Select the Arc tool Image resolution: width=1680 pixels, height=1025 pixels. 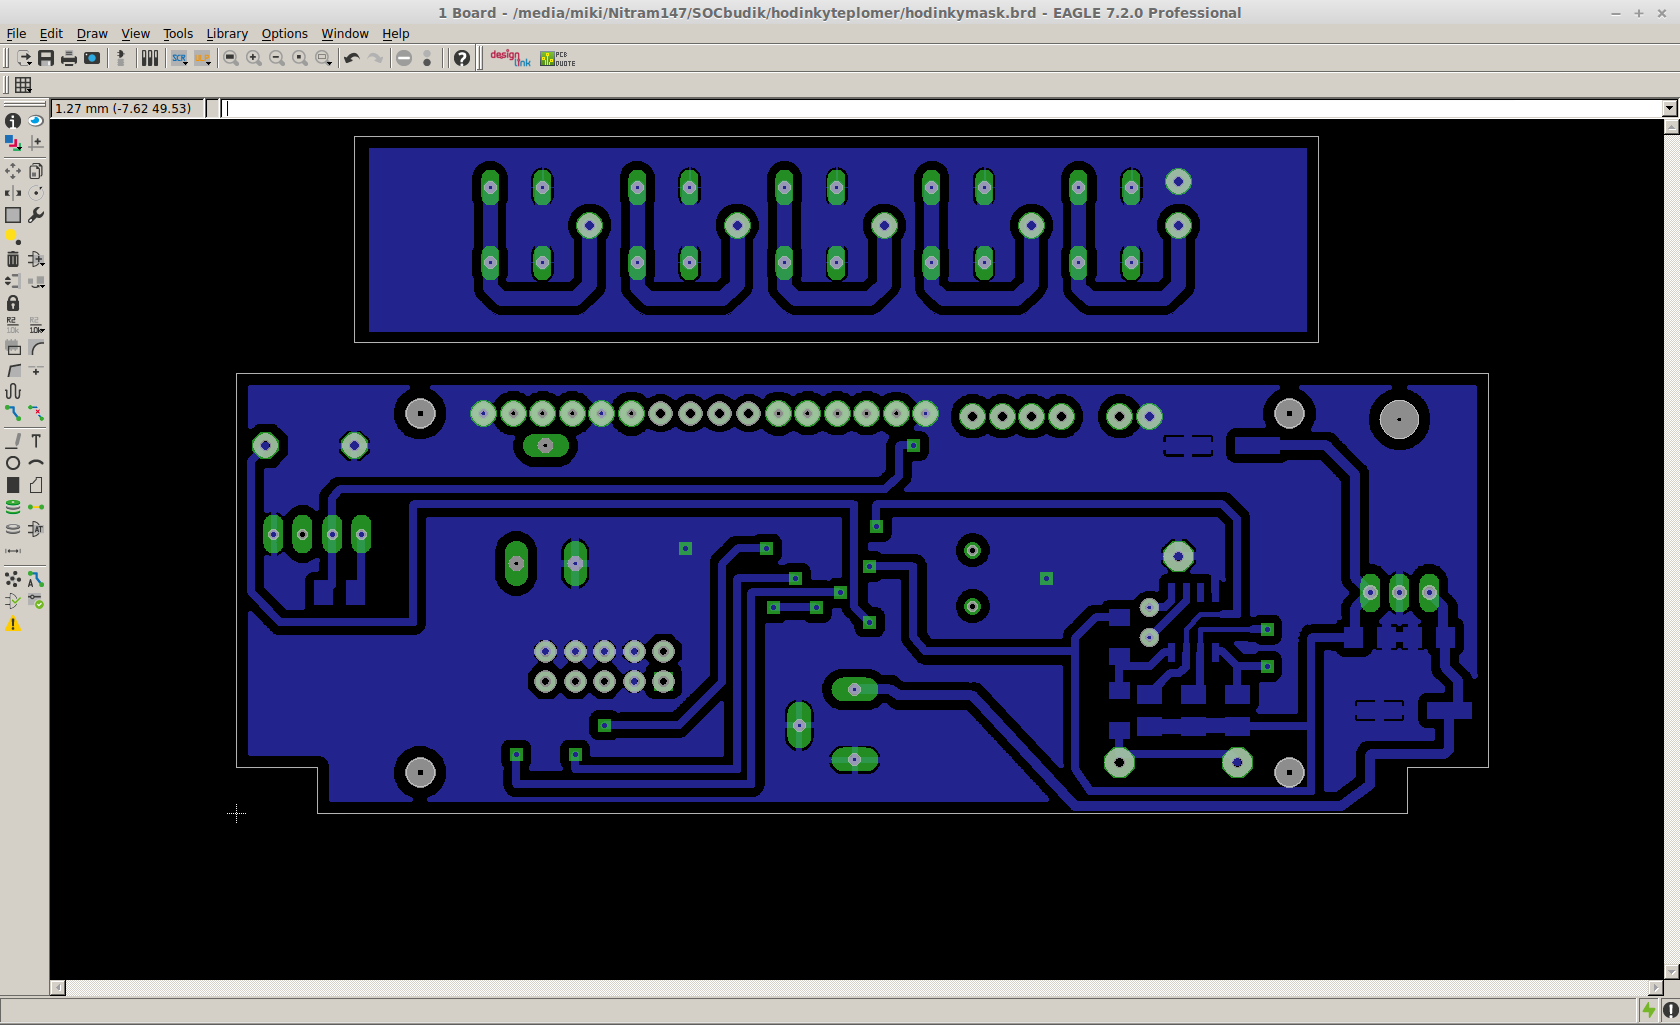coord(36,463)
